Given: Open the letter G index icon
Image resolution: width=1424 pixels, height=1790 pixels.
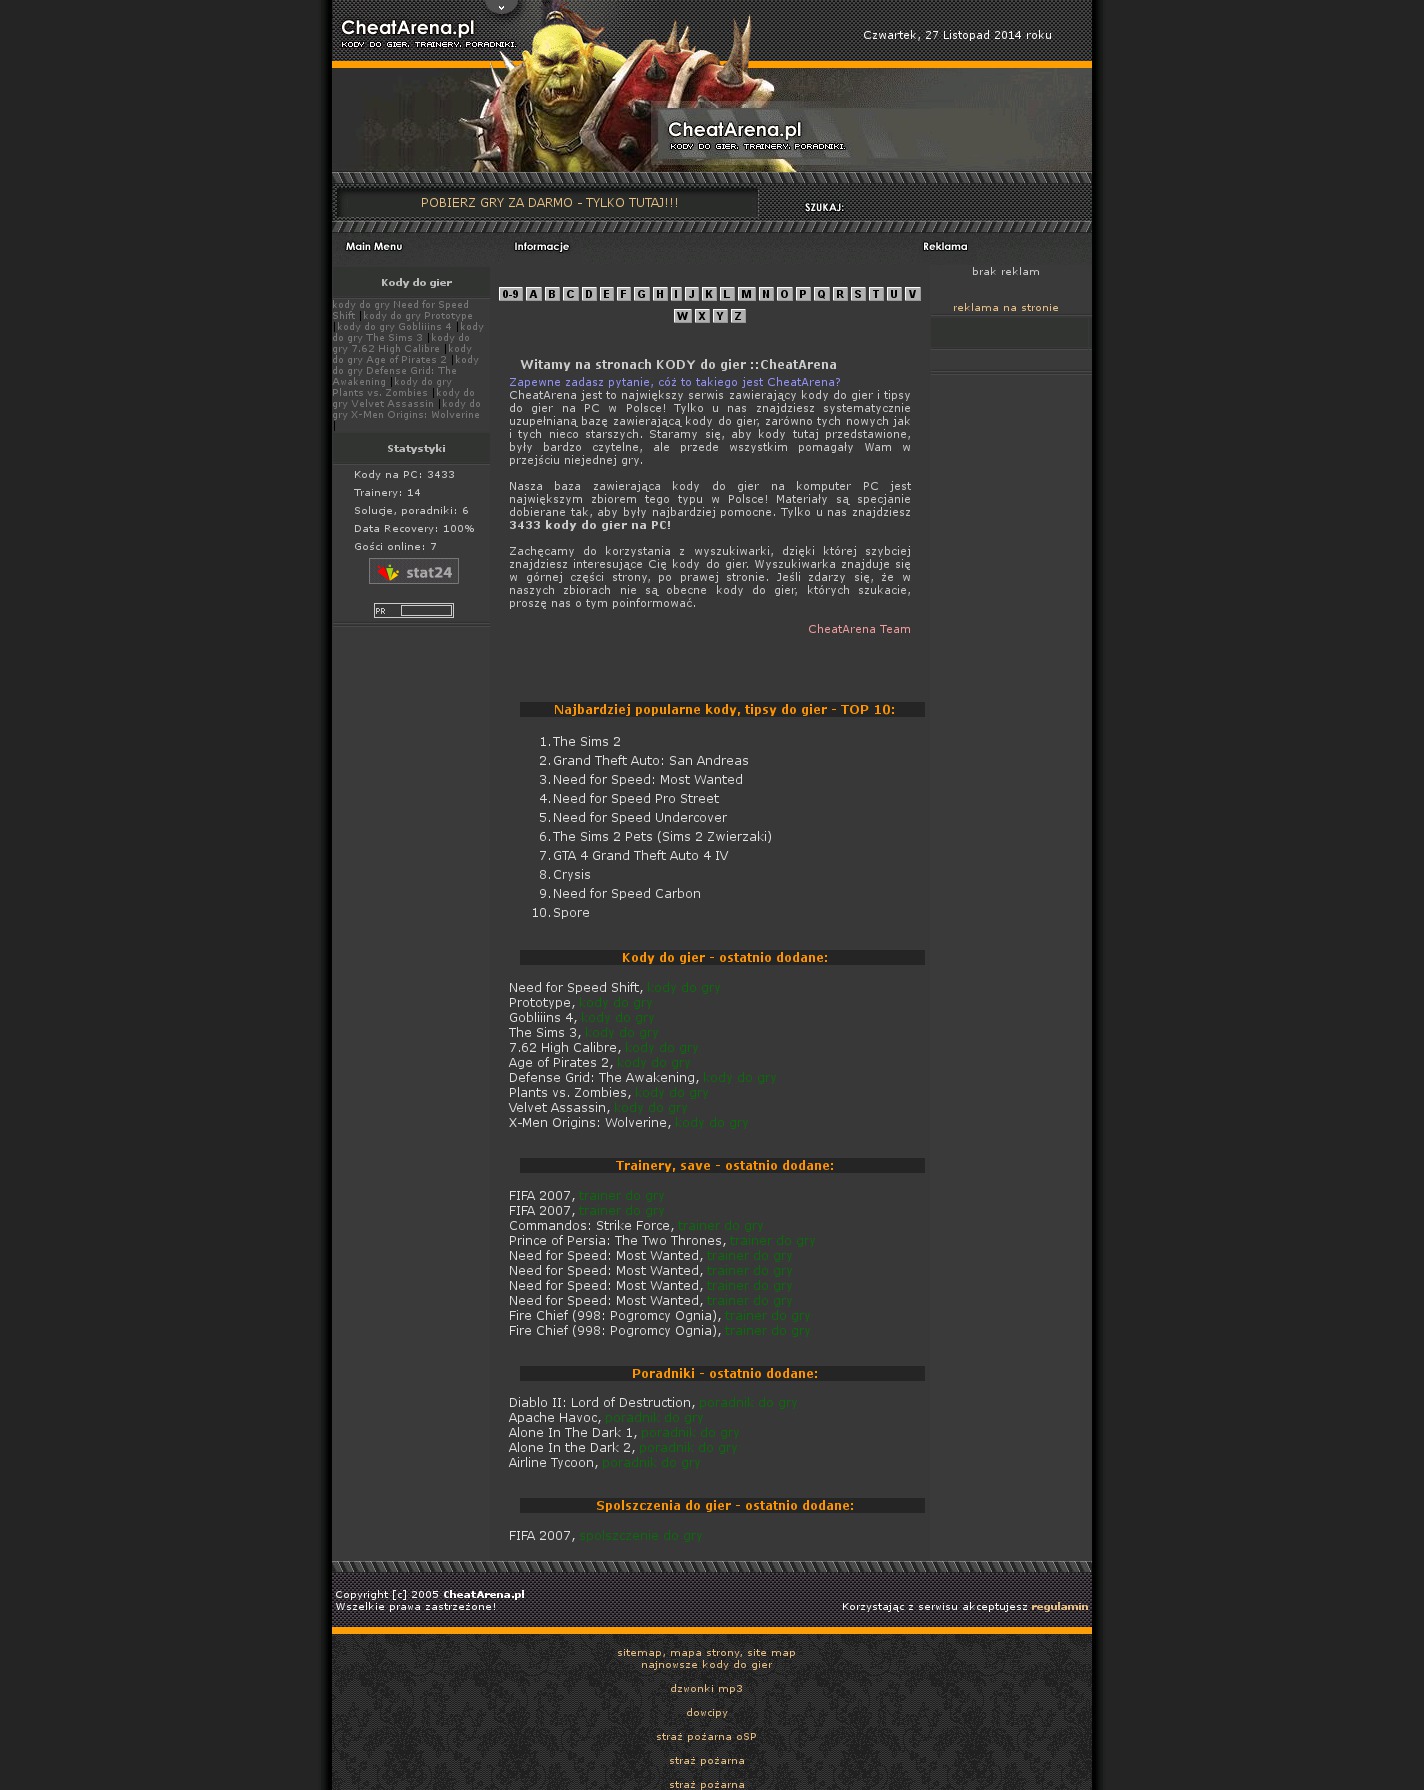Looking at the screenshot, I should click(x=641, y=294).
